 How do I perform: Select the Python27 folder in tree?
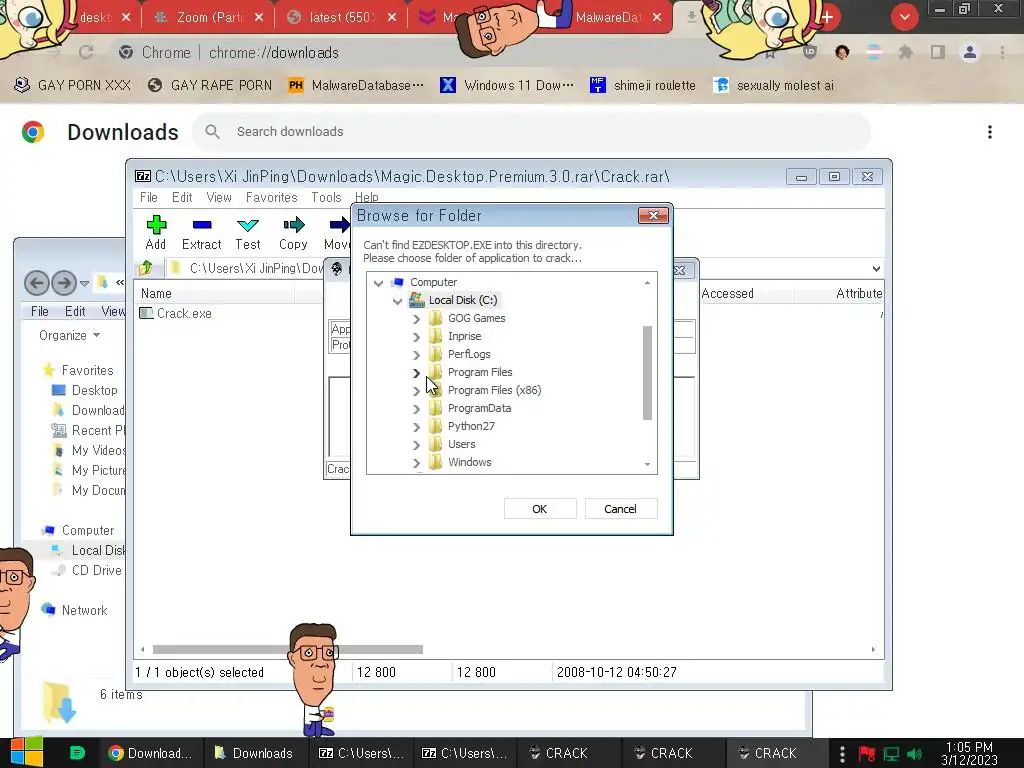coord(471,426)
